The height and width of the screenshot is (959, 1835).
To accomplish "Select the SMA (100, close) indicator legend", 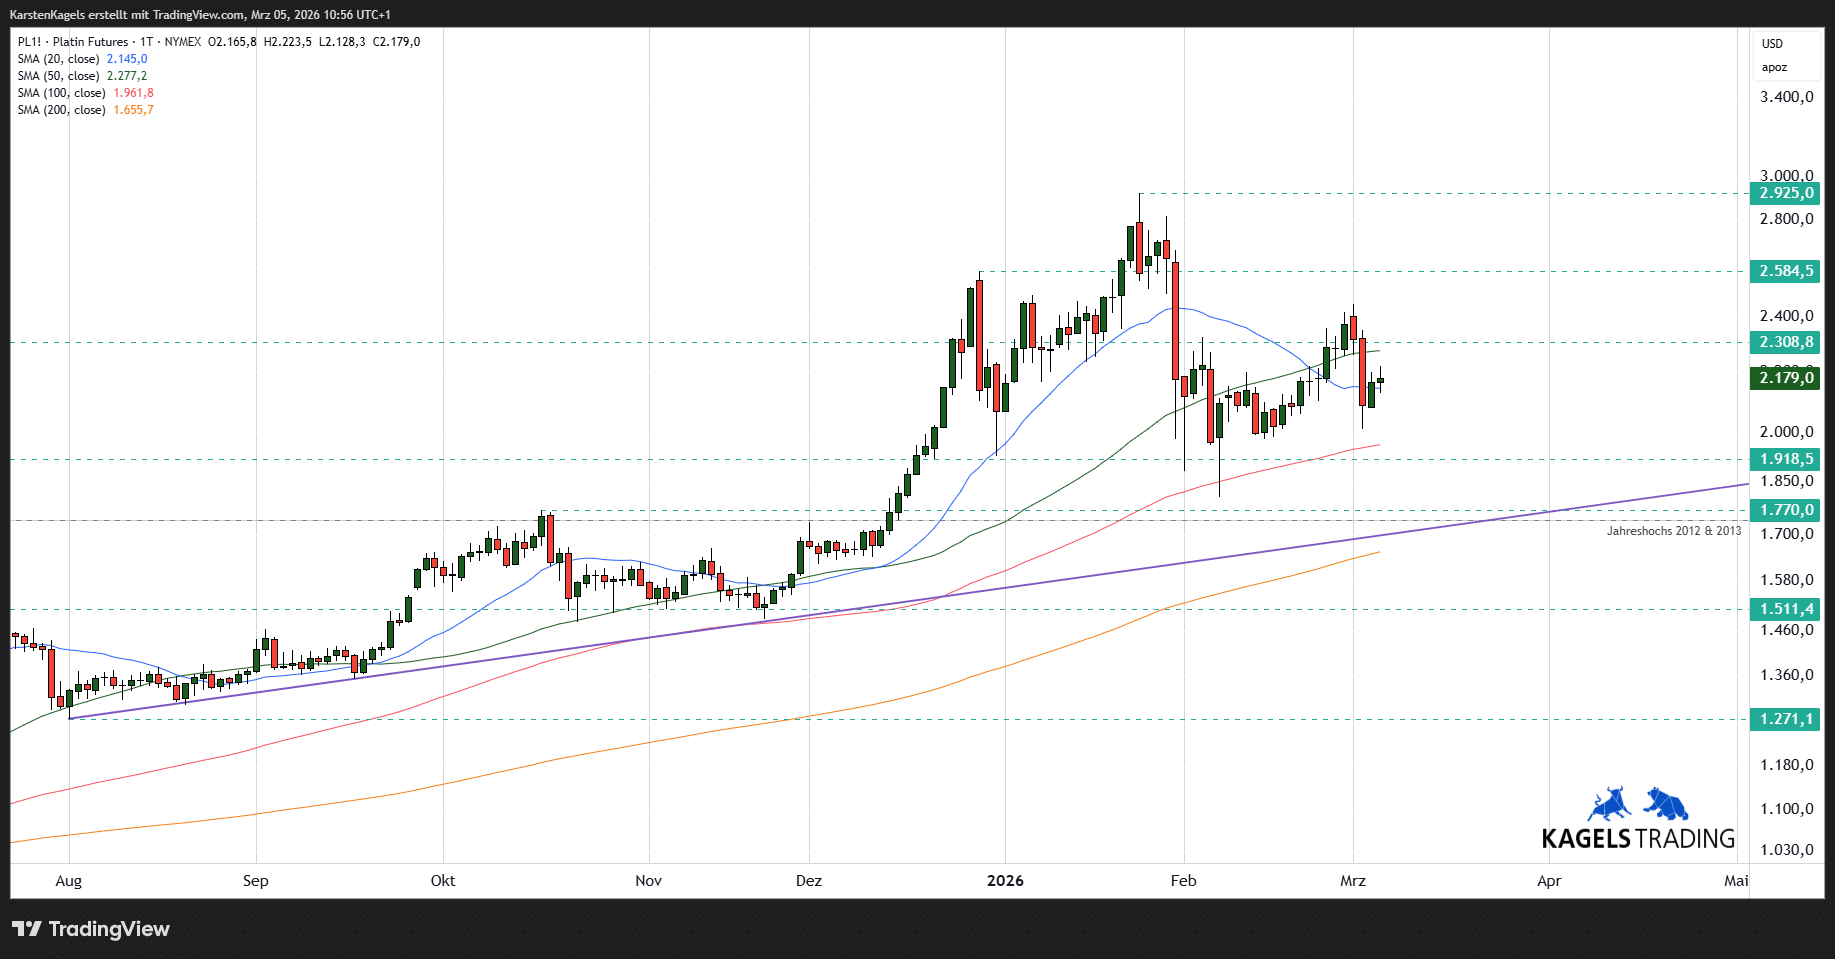I will [x=61, y=93].
